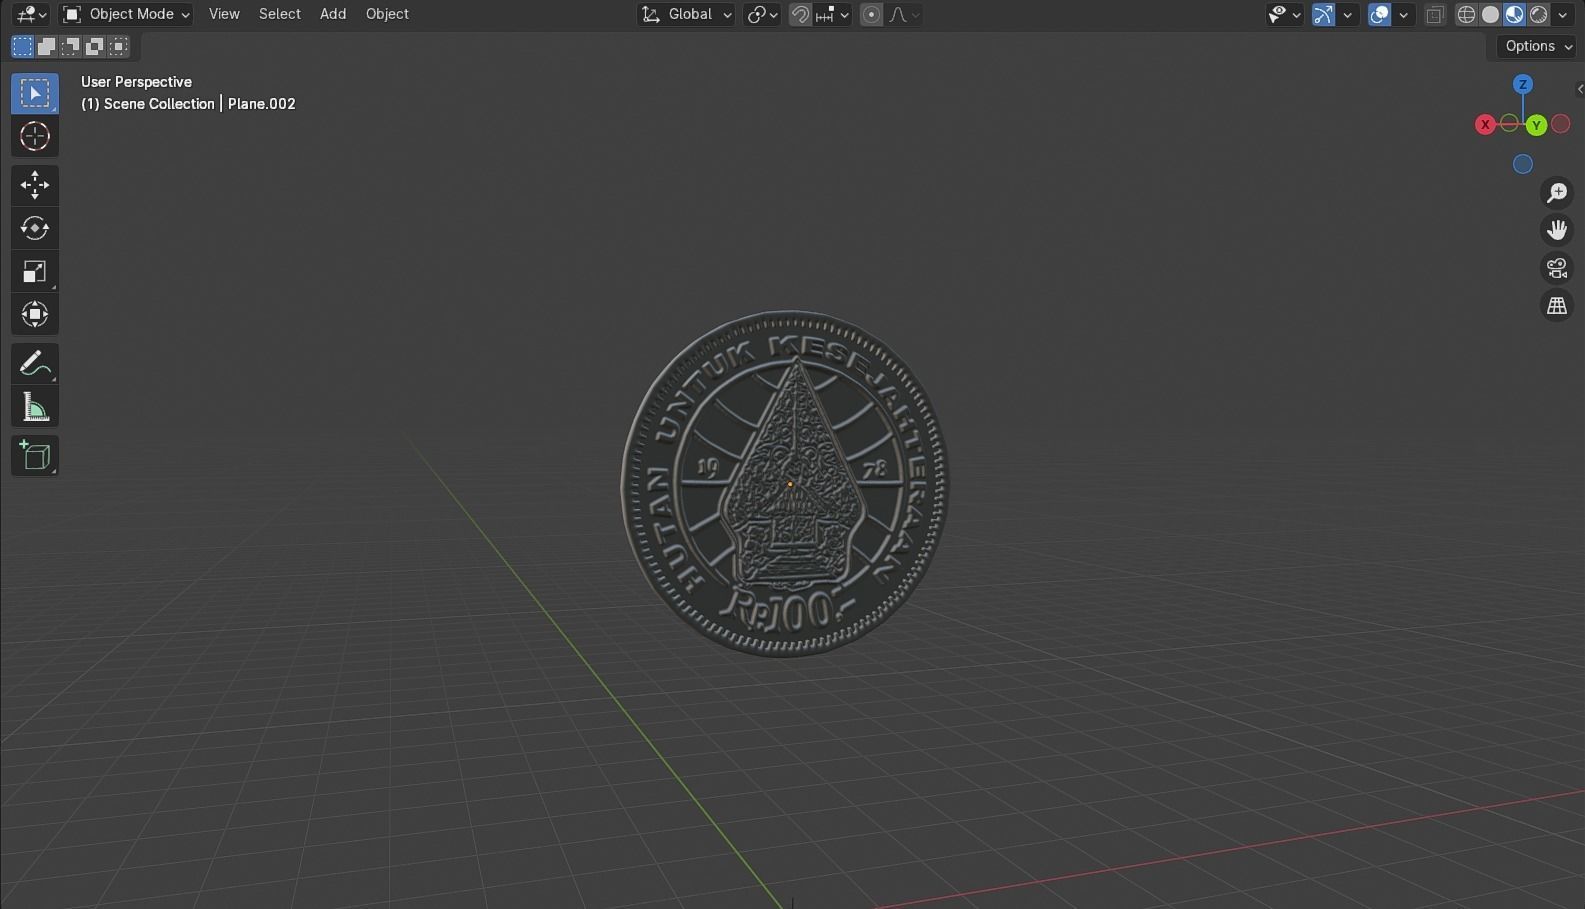The height and width of the screenshot is (909, 1585).
Task: Select the Select Box tool
Action: pyautogui.click(x=35, y=93)
